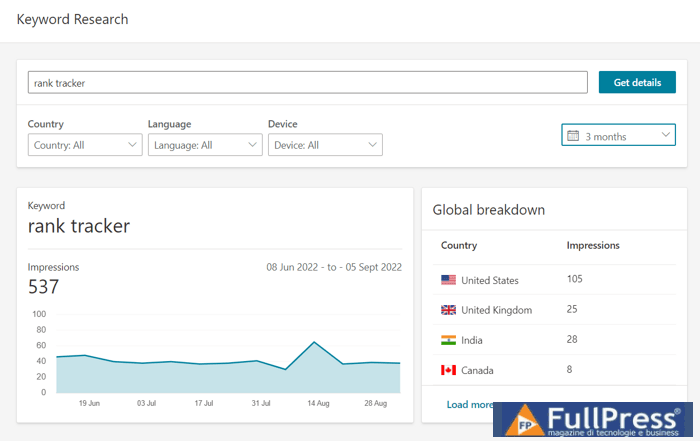Open the Country filter dropdown
This screenshot has height=441, width=700.
(x=85, y=145)
